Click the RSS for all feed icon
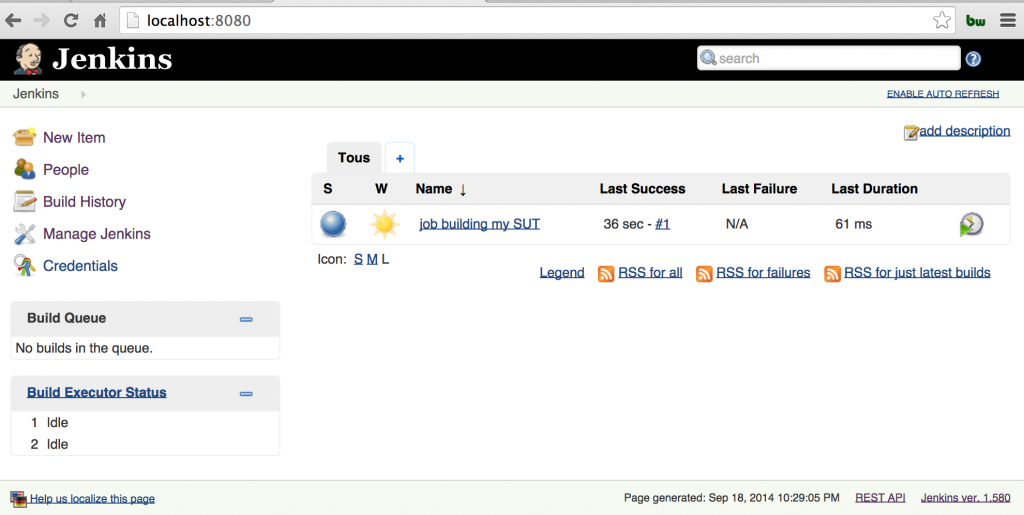This screenshot has height=515, width=1024. coord(606,273)
